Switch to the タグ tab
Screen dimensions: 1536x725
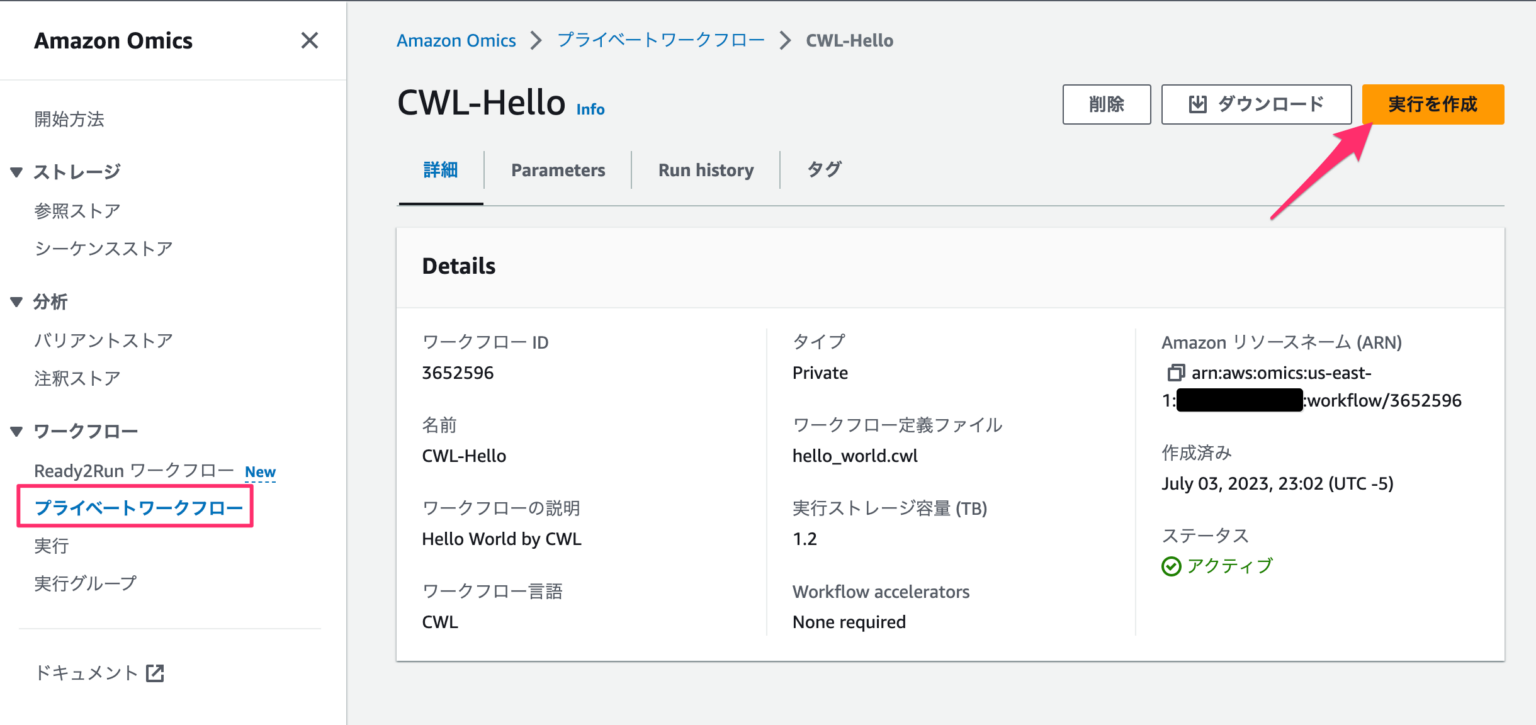(824, 170)
